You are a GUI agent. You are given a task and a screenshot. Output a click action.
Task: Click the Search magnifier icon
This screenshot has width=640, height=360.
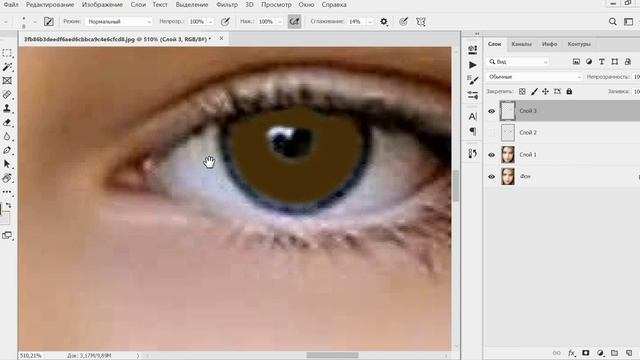[x=612, y=22]
